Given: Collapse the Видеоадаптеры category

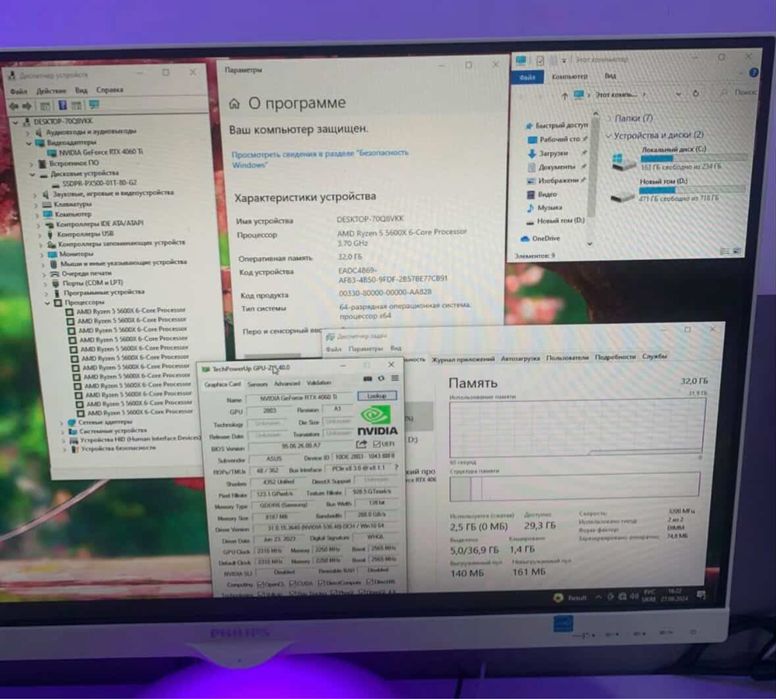Looking at the screenshot, I should [x=29, y=143].
